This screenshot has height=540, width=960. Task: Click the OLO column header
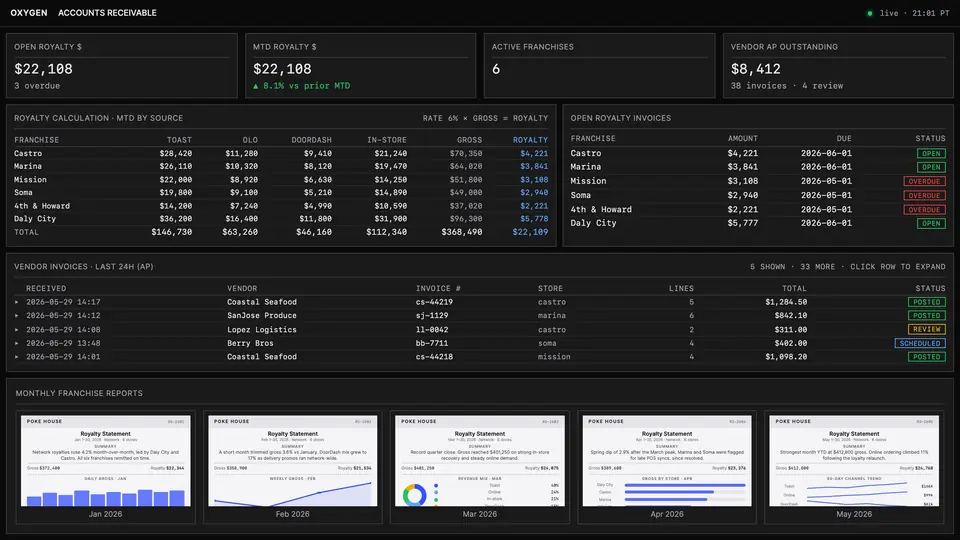tap(250, 140)
